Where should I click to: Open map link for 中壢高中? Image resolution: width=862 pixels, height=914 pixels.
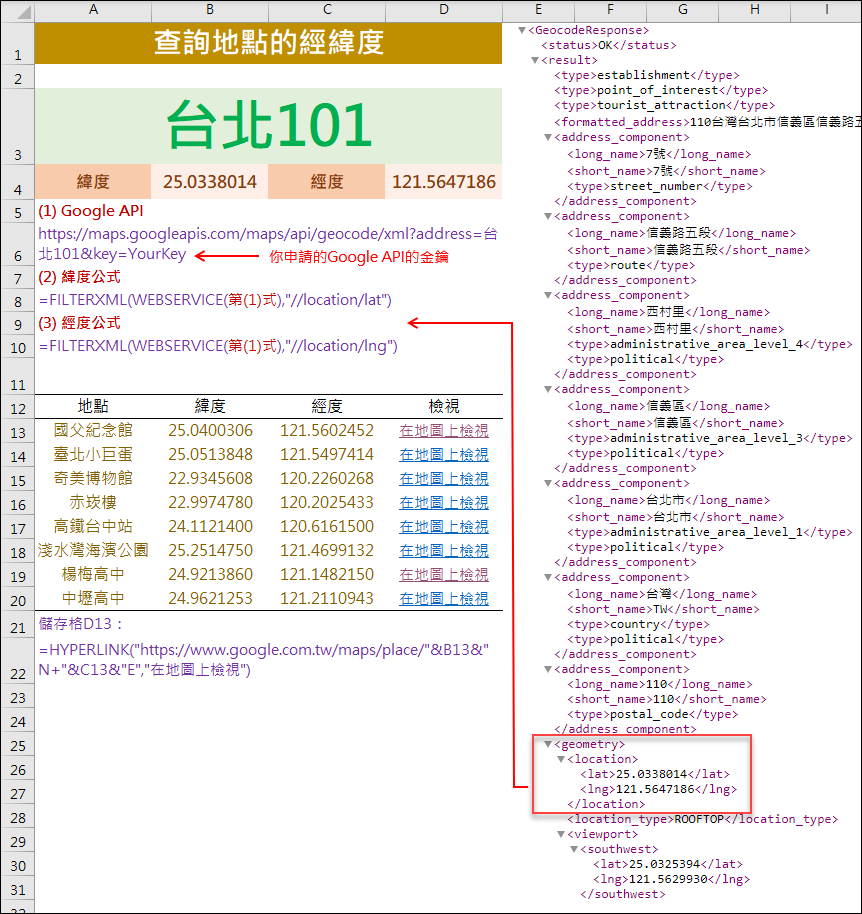(444, 598)
